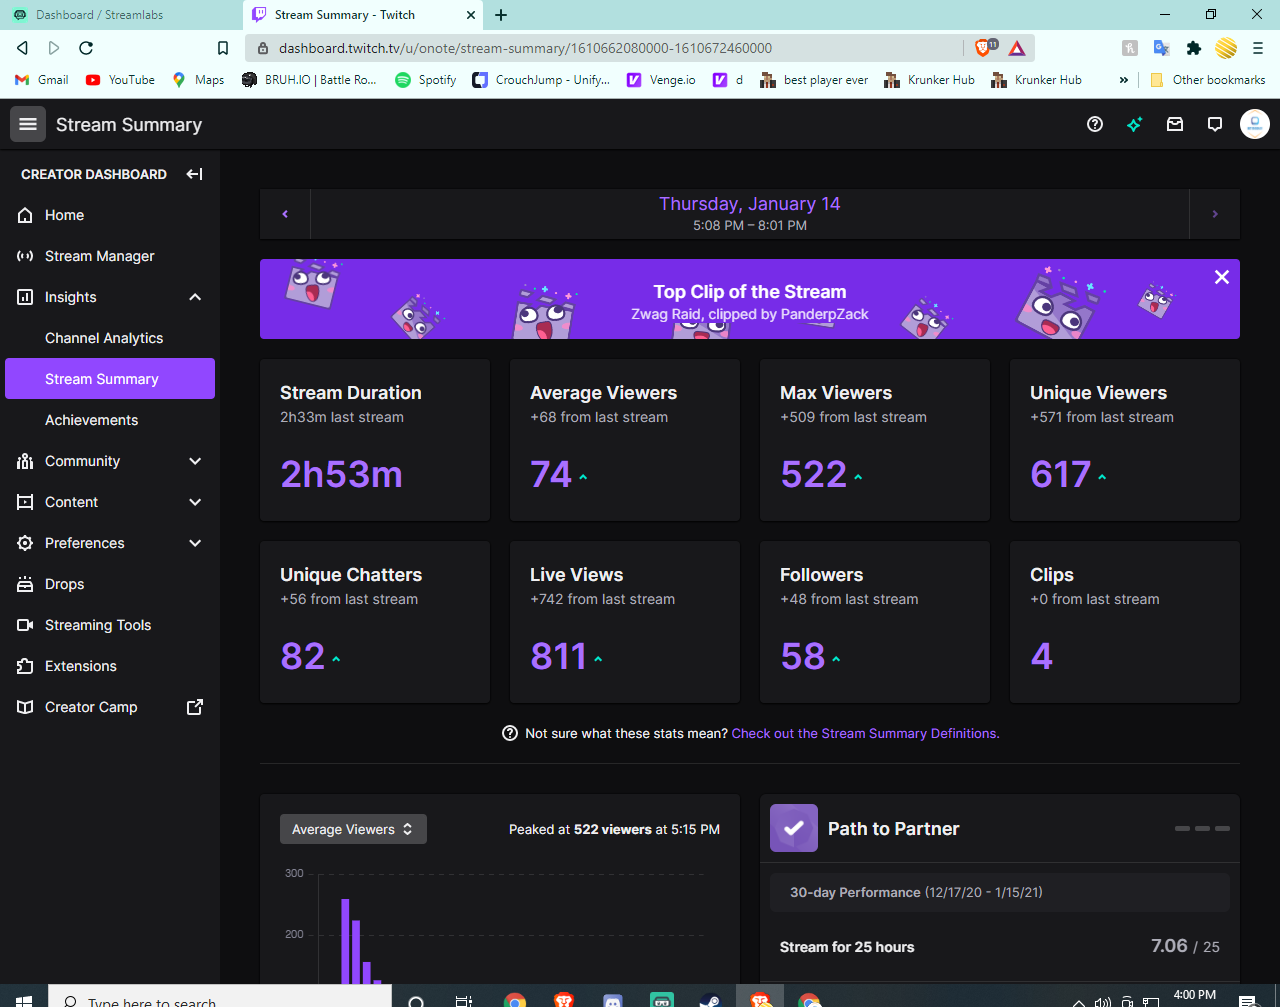1280x1007 pixels.
Task: Click the Path to Partner badge icon
Action: pos(794,828)
